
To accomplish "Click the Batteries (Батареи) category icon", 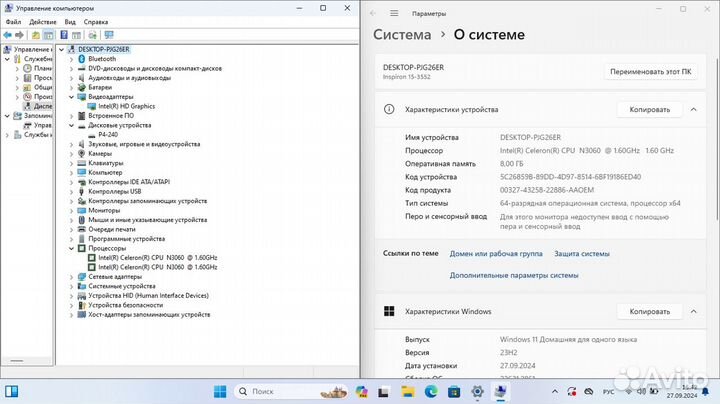I will pos(82,87).
